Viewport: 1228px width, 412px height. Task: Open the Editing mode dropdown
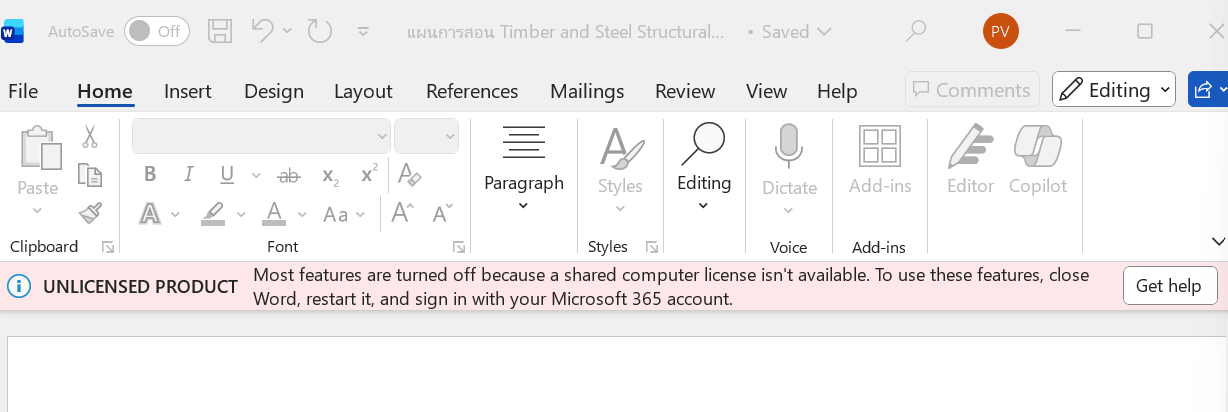[1114, 90]
